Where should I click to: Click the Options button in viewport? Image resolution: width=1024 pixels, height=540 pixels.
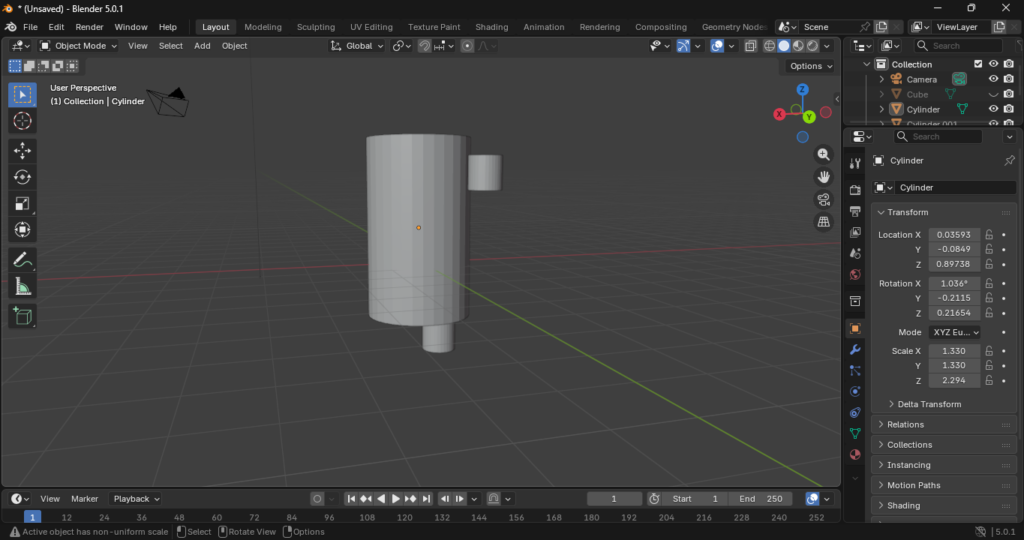click(x=810, y=66)
